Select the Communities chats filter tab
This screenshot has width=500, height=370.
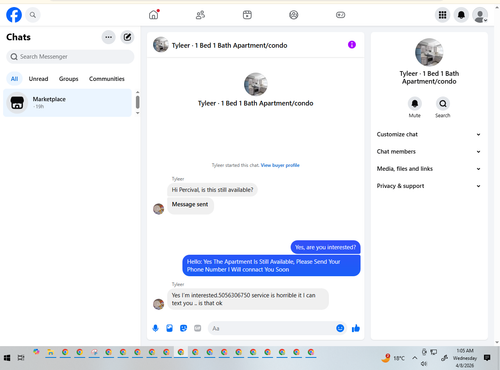(x=107, y=79)
